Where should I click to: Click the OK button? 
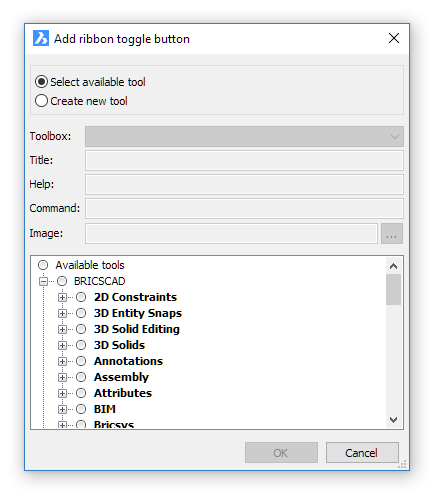[281, 453]
